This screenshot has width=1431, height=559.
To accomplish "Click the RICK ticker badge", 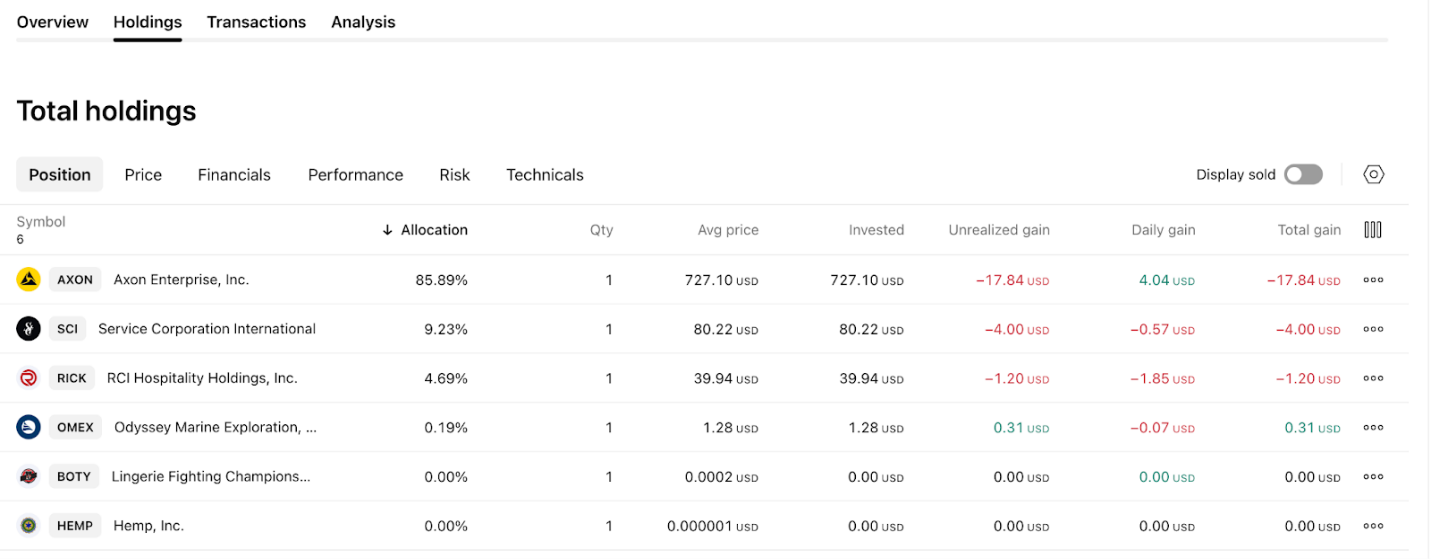I will 72,378.
